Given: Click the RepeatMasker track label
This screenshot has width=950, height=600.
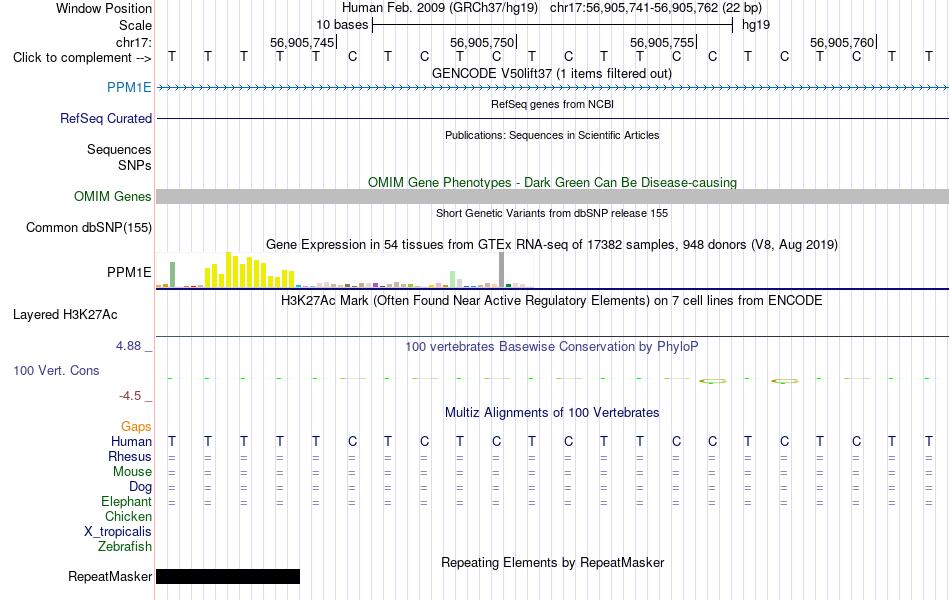Looking at the screenshot, I should (110, 576).
